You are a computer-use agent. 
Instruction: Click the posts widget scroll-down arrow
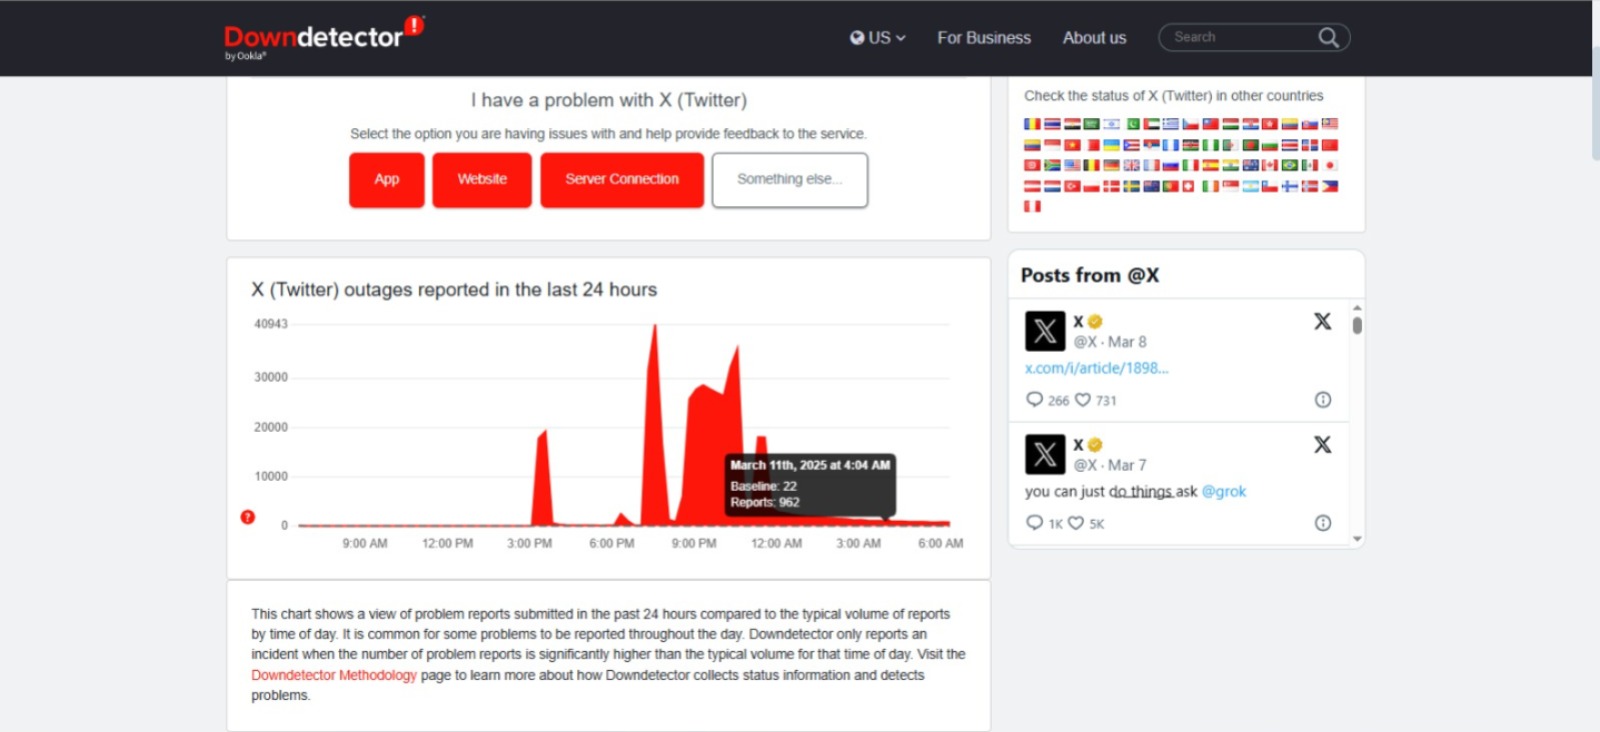click(1357, 538)
